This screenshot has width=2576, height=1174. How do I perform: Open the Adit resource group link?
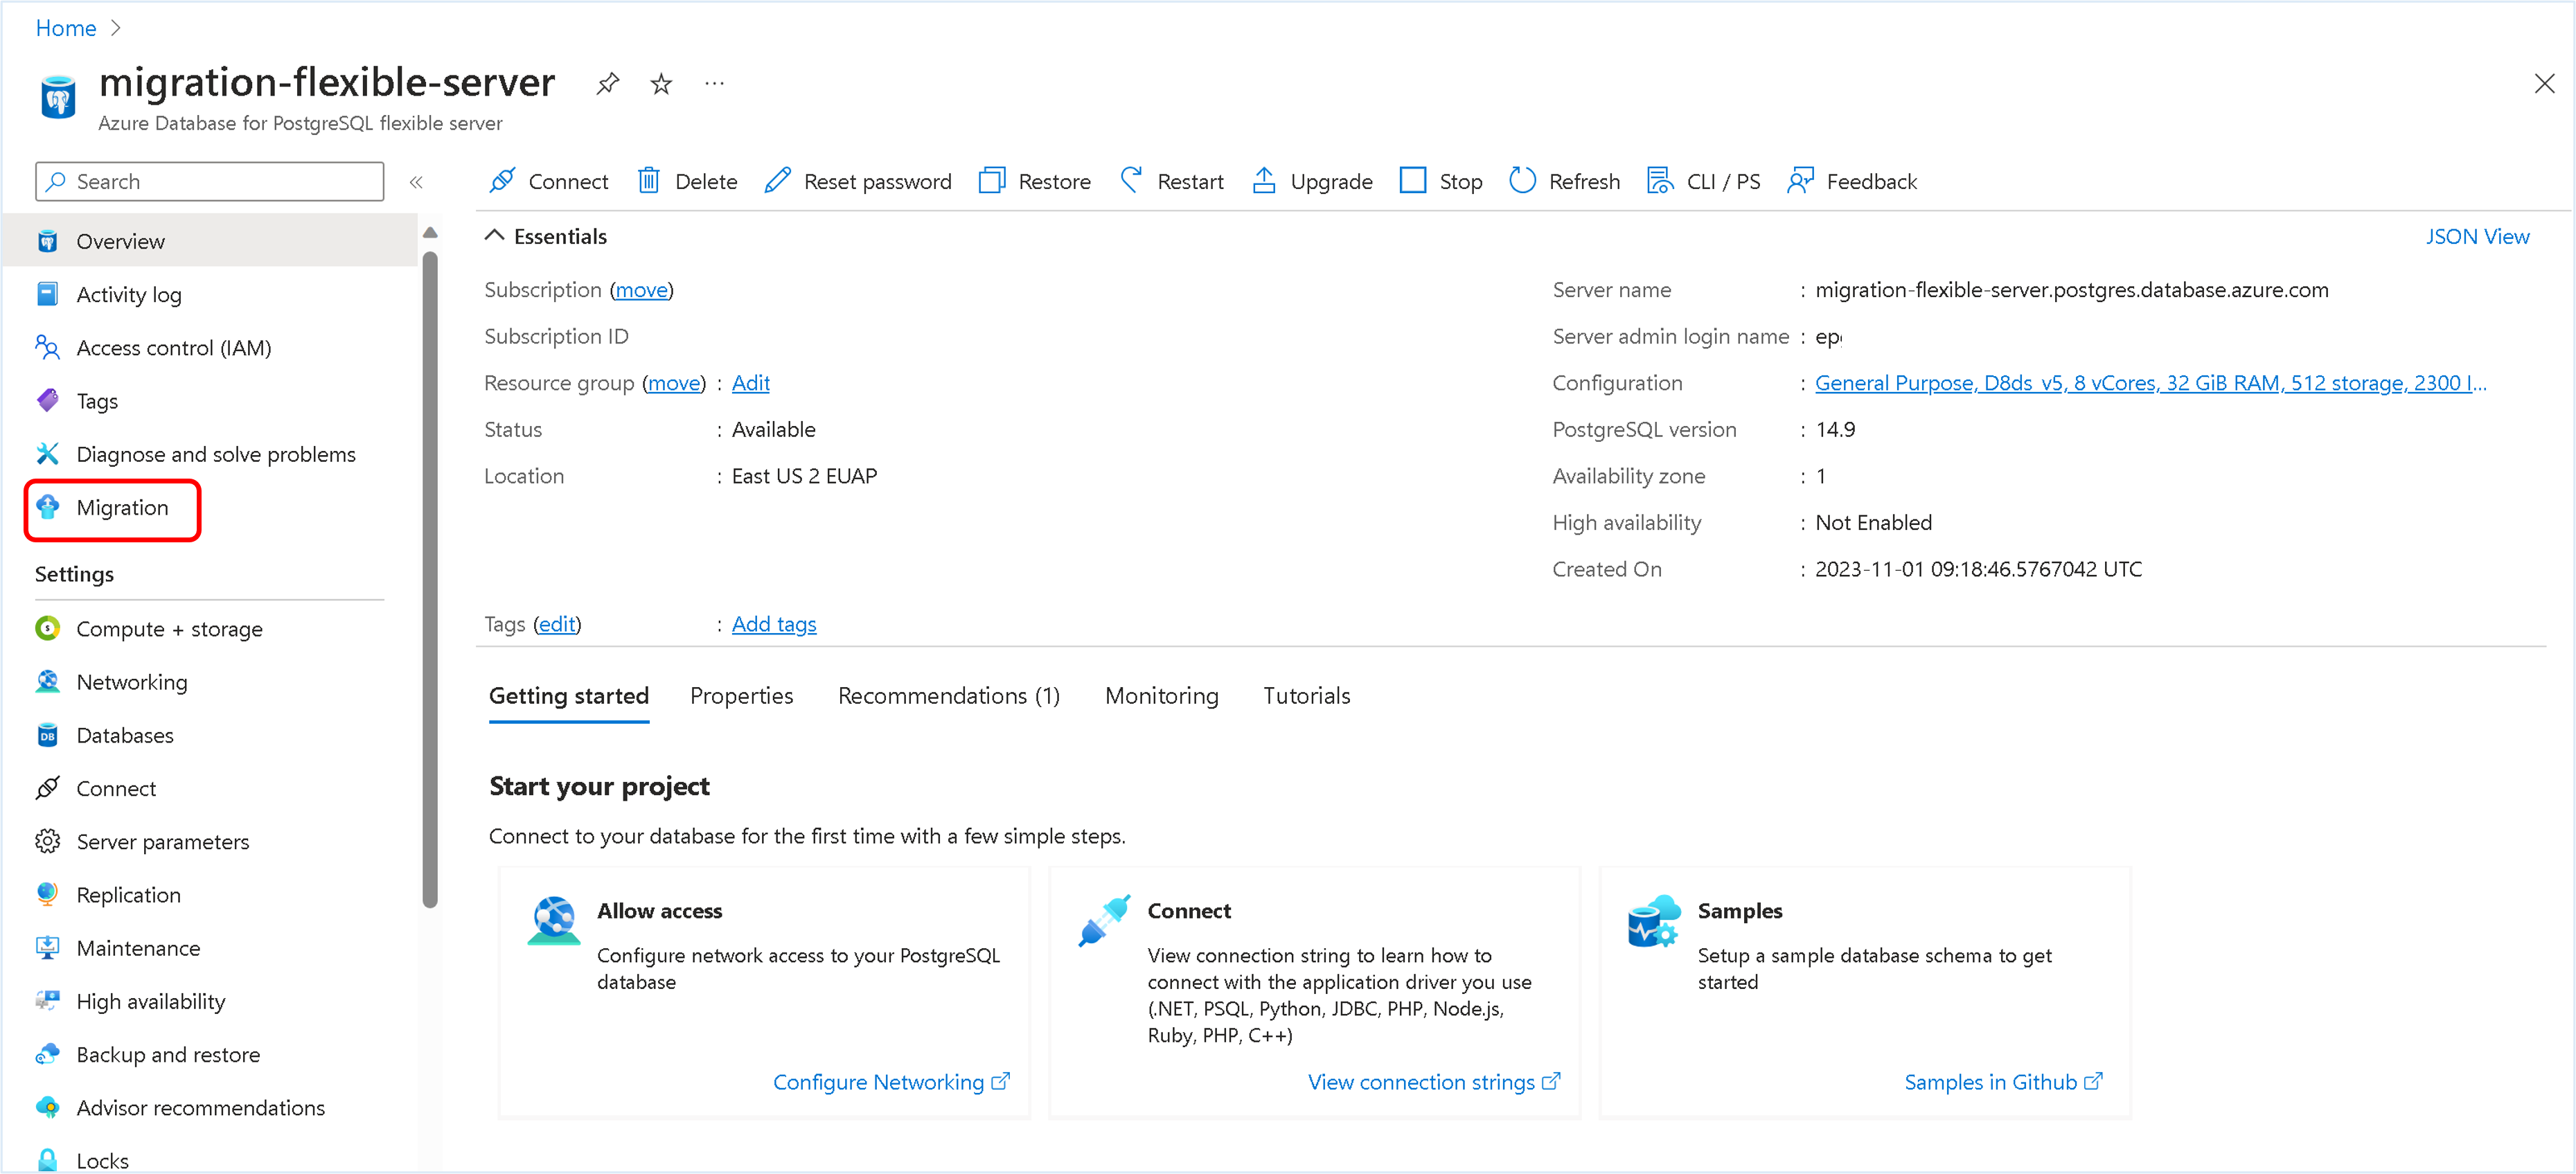point(750,383)
